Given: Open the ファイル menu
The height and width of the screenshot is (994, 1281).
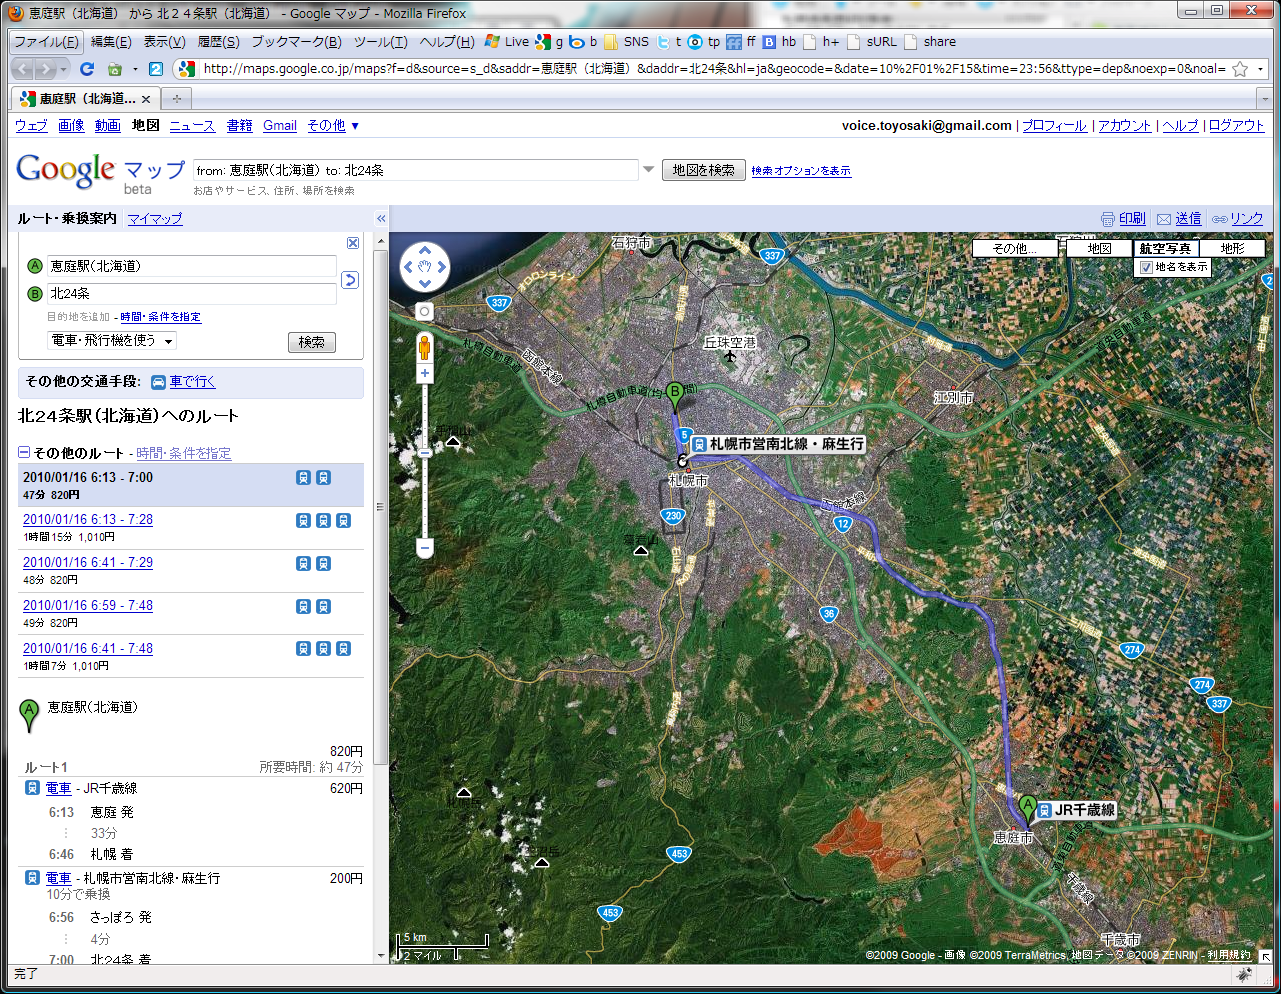Looking at the screenshot, I should pyautogui.click(x=46, y=42).
